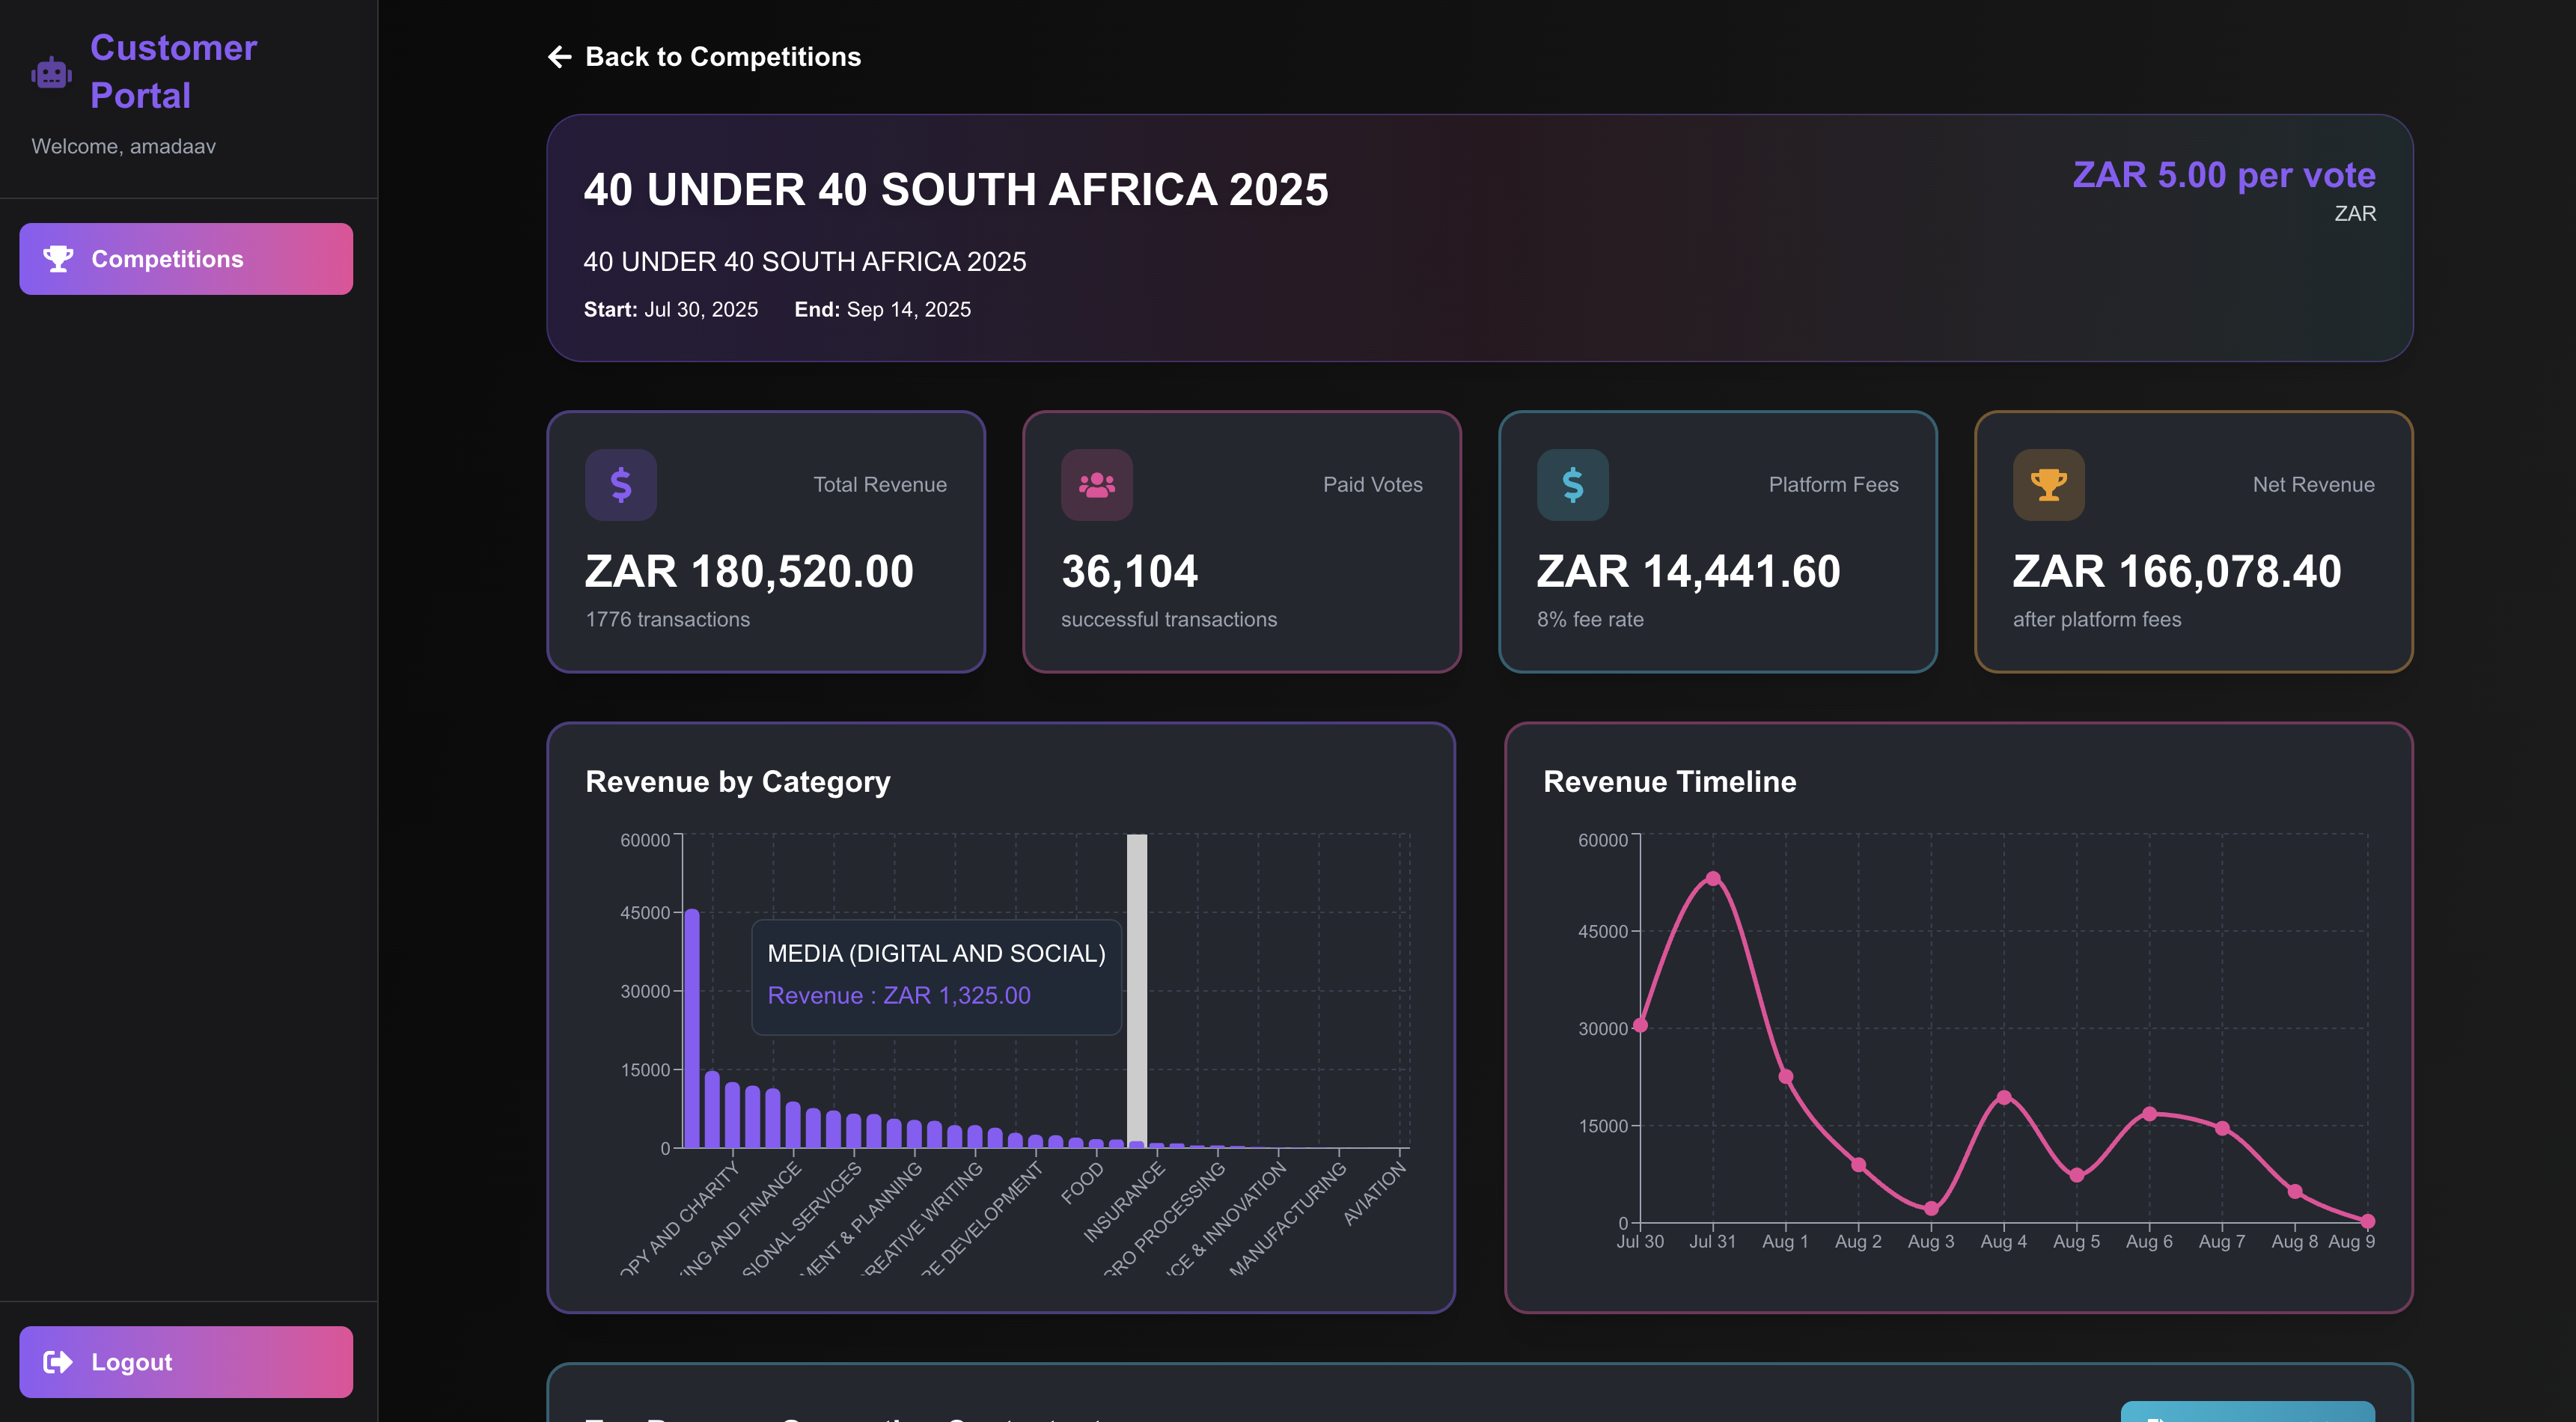
Task: Click the robot logo icon in sidebar
Action: [51, 73]
